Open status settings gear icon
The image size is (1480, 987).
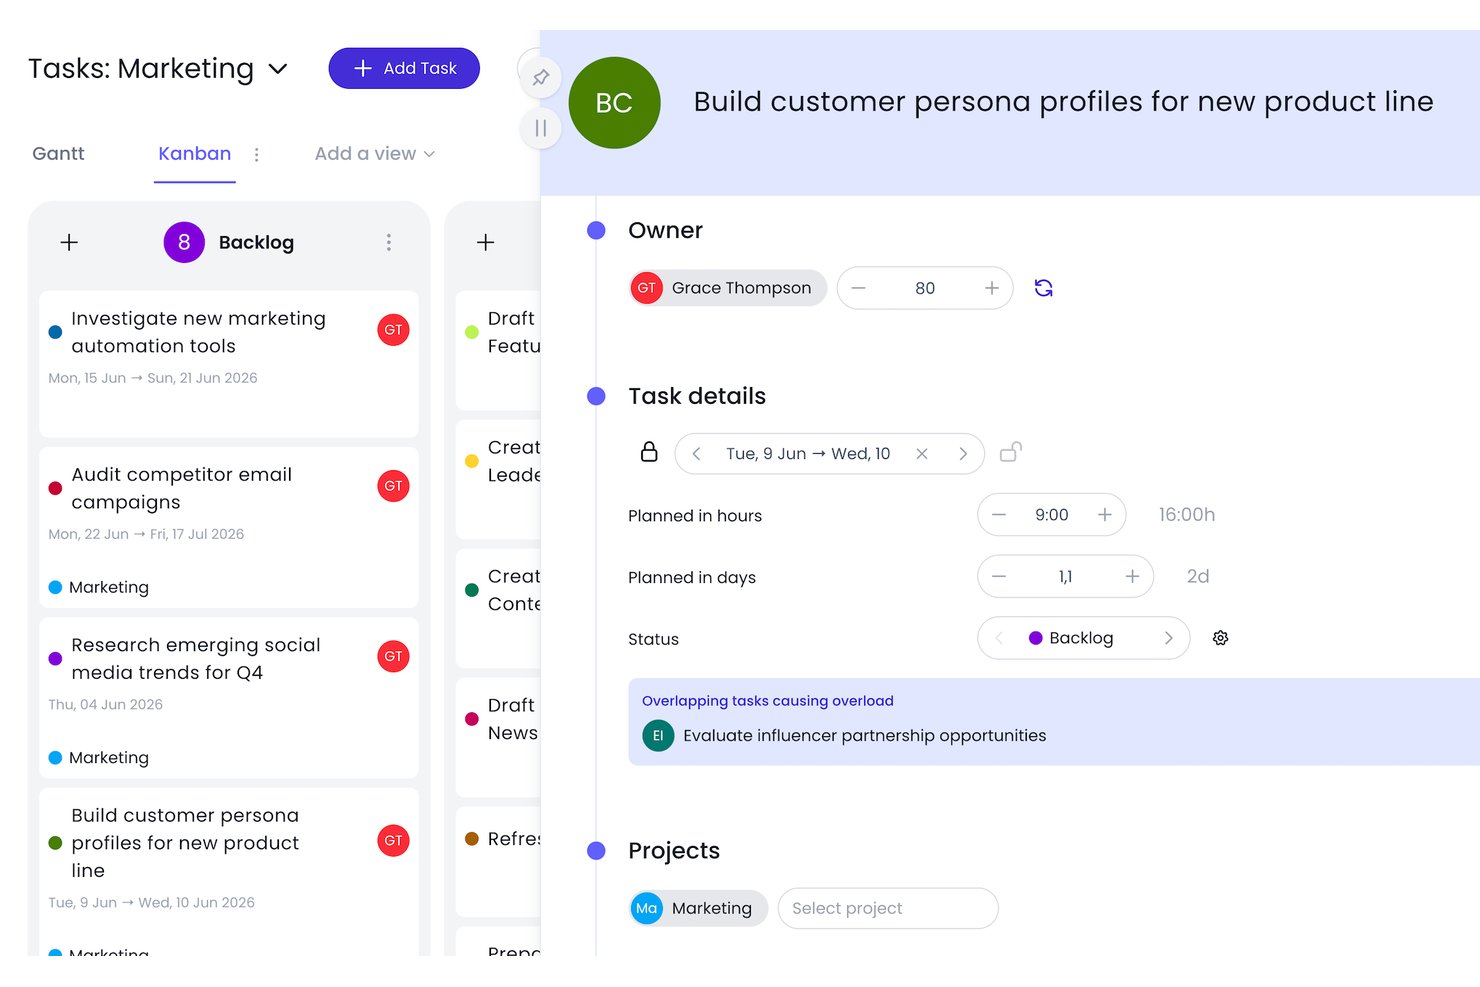click(x=1220, y=638)
